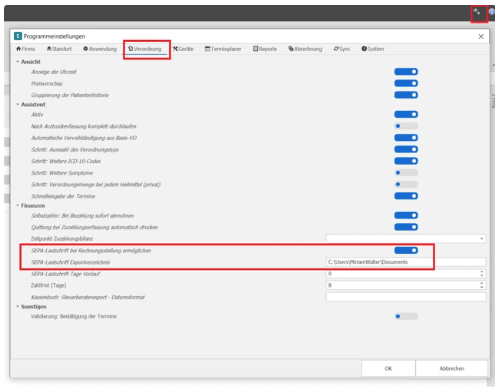Turn off the Assistent Aktiv switch
This screenshot has height=390, width=499.
406,114
